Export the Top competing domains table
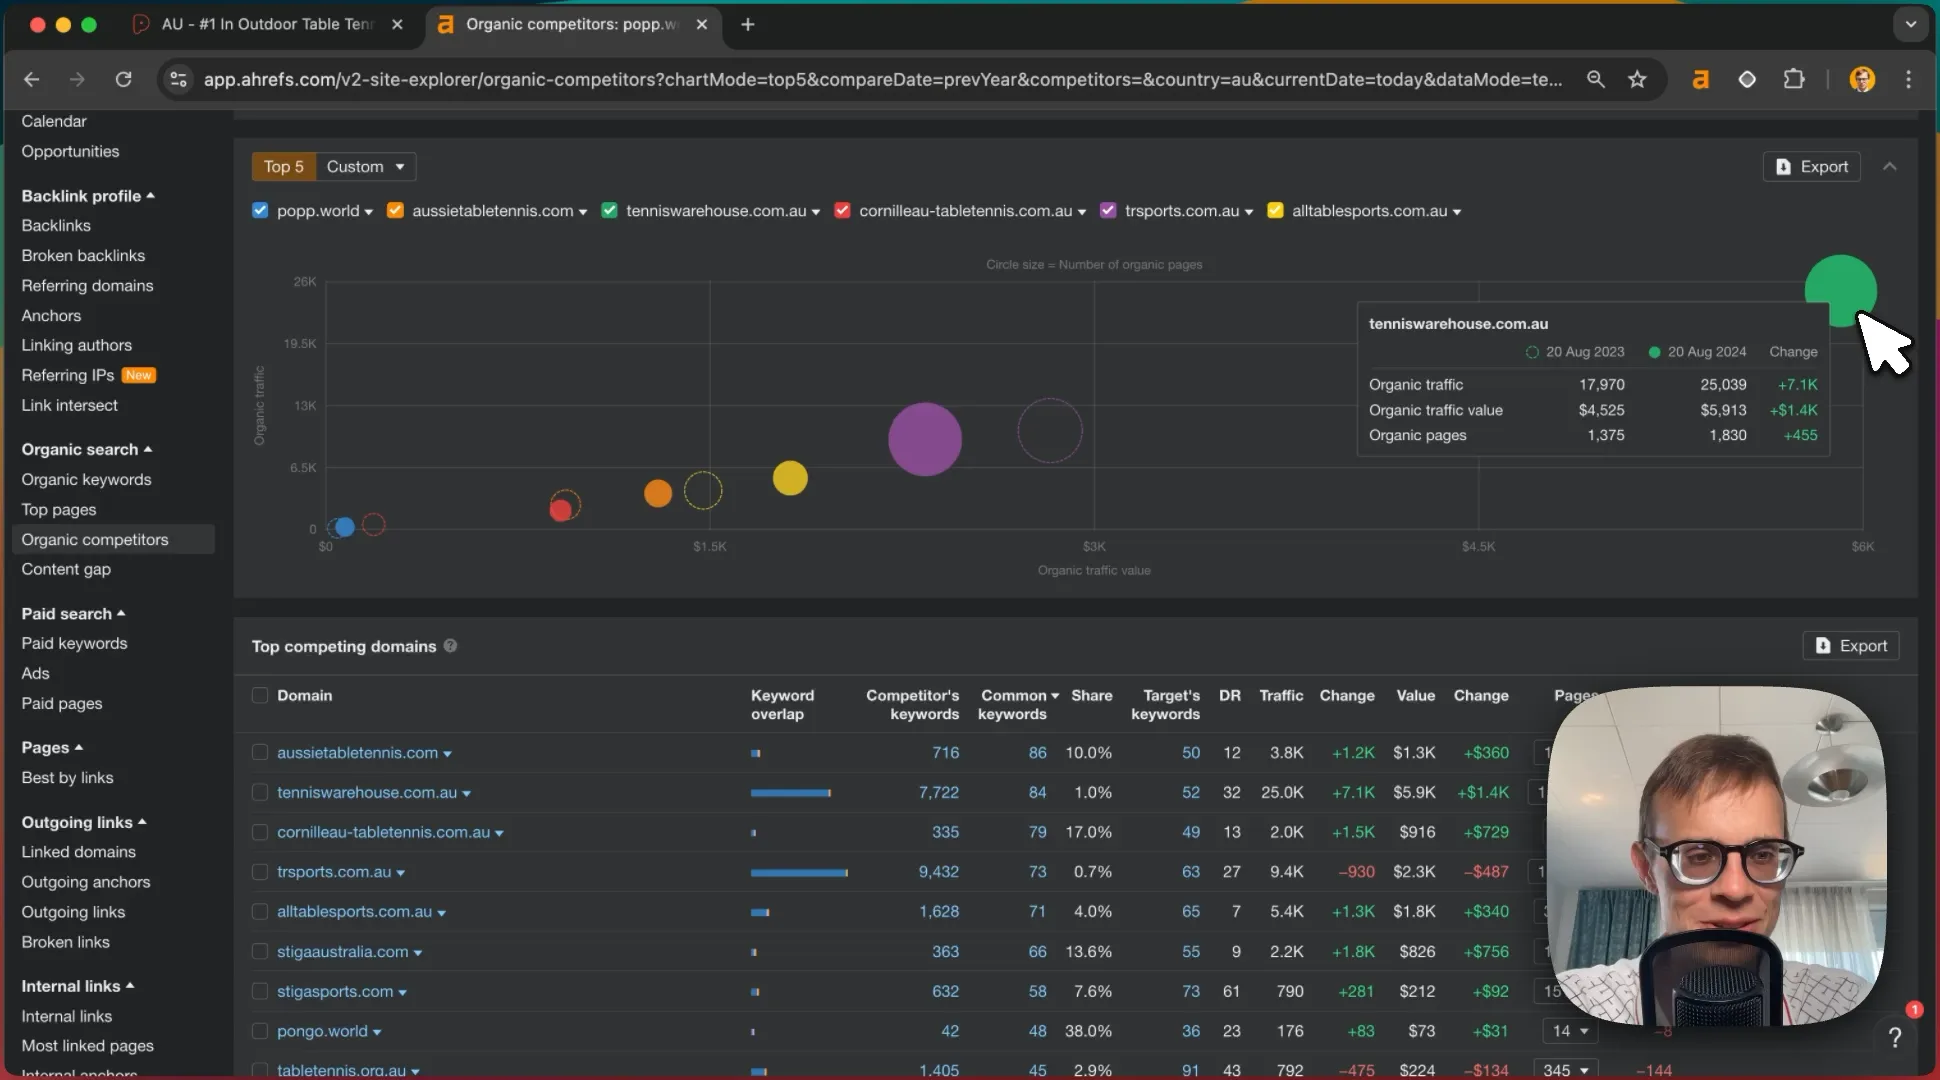 click(x=1851, y=646)
